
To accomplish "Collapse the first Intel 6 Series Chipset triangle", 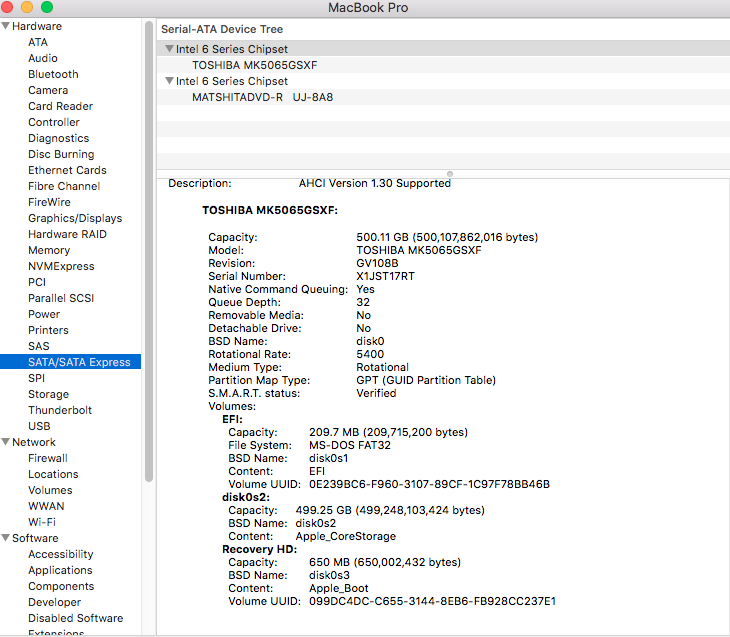I will click(x=169, y=48).
